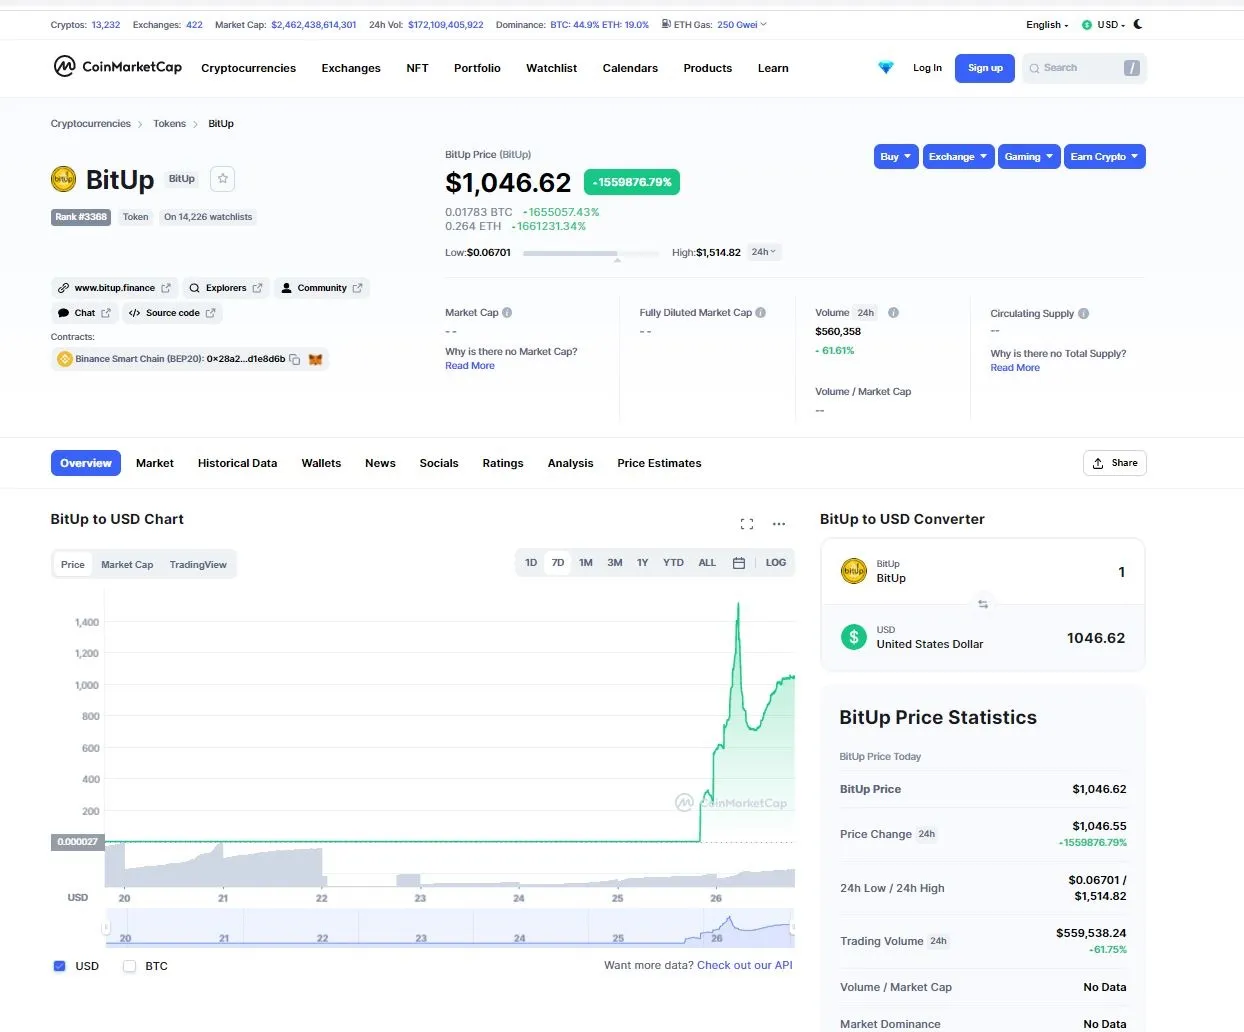Switch to Historical Data tab
Screen dimensions: 1244x1032
[x=237, y=463]
